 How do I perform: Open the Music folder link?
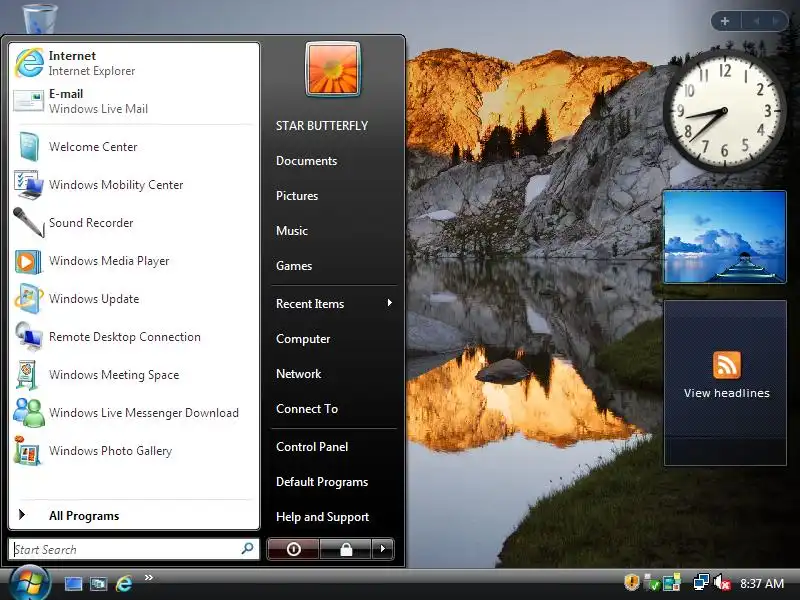292,231
